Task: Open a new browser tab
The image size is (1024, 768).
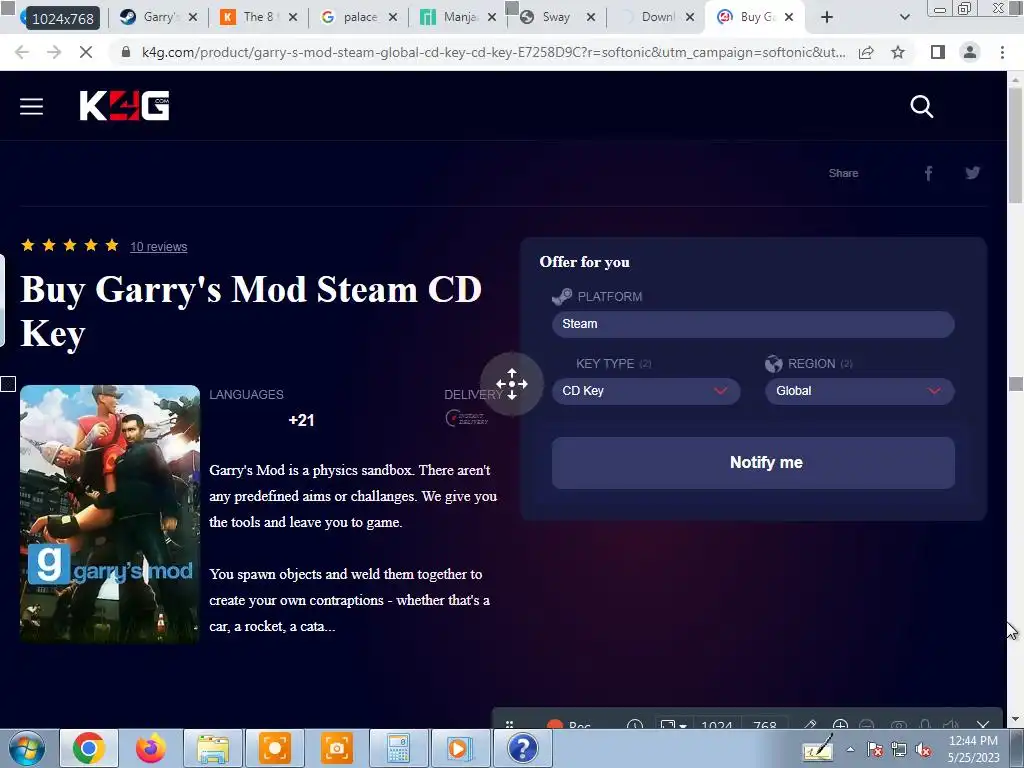Action: [x=827, y=17]
